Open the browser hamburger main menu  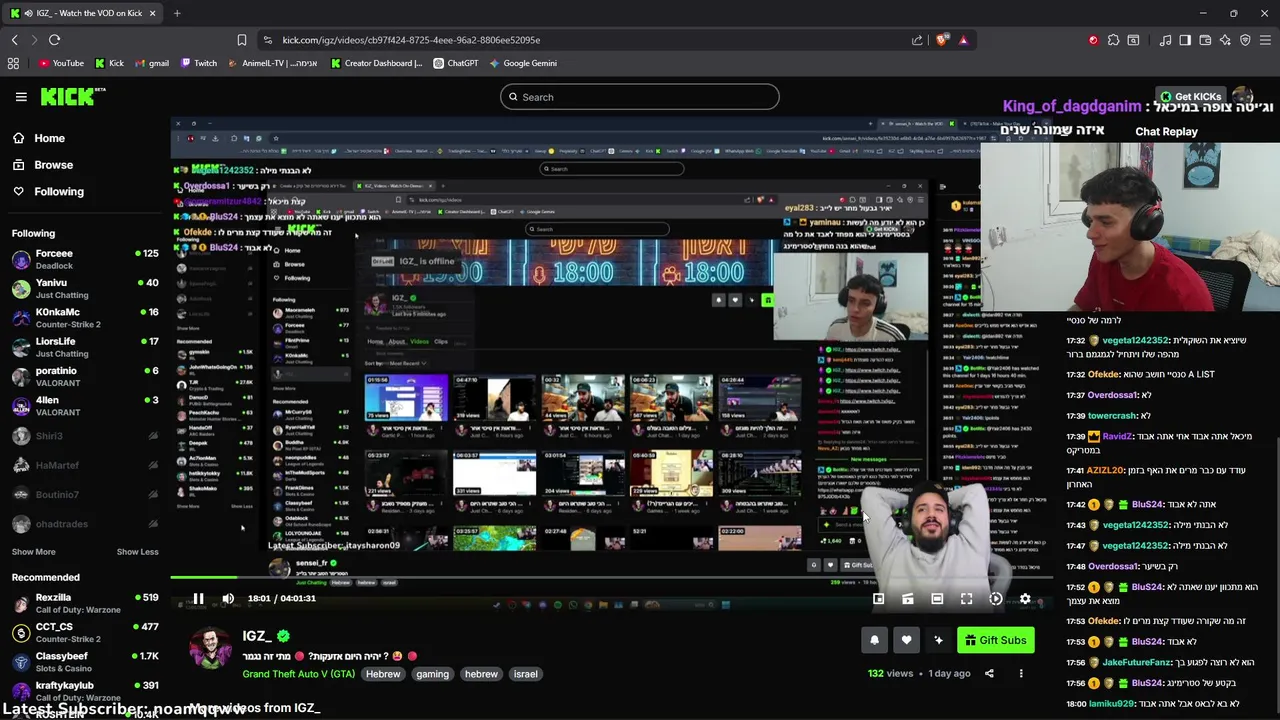click(1265, 40)
